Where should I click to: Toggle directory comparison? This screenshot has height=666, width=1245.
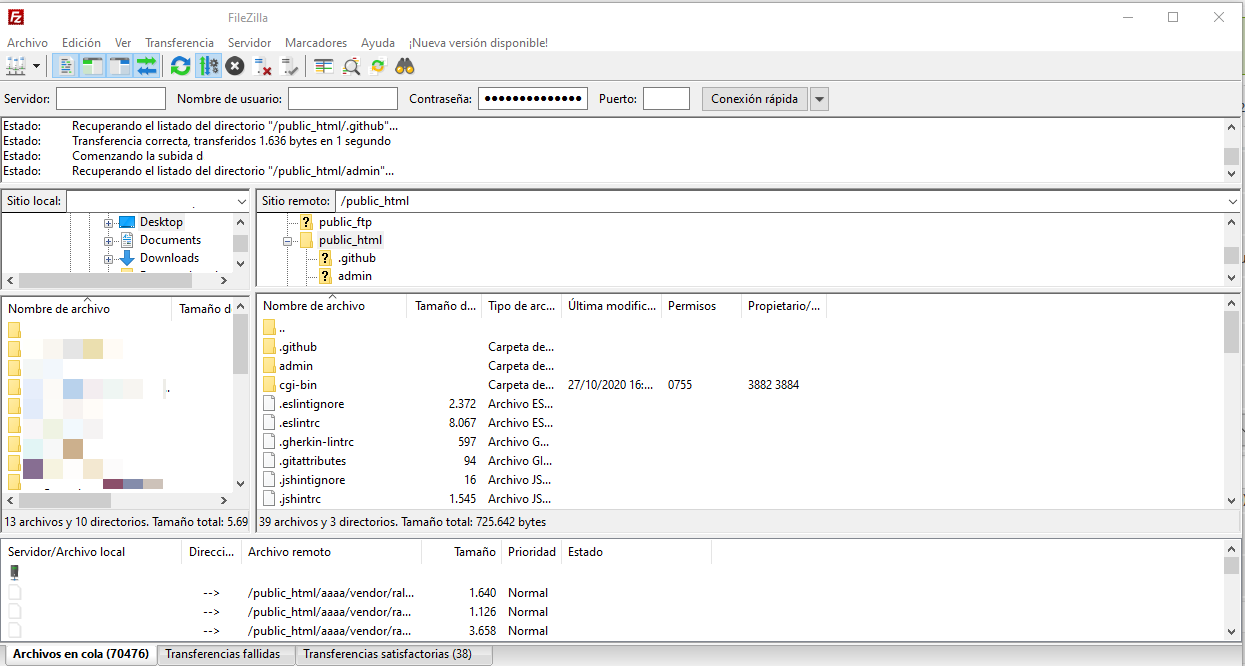(x=351, y=66)
